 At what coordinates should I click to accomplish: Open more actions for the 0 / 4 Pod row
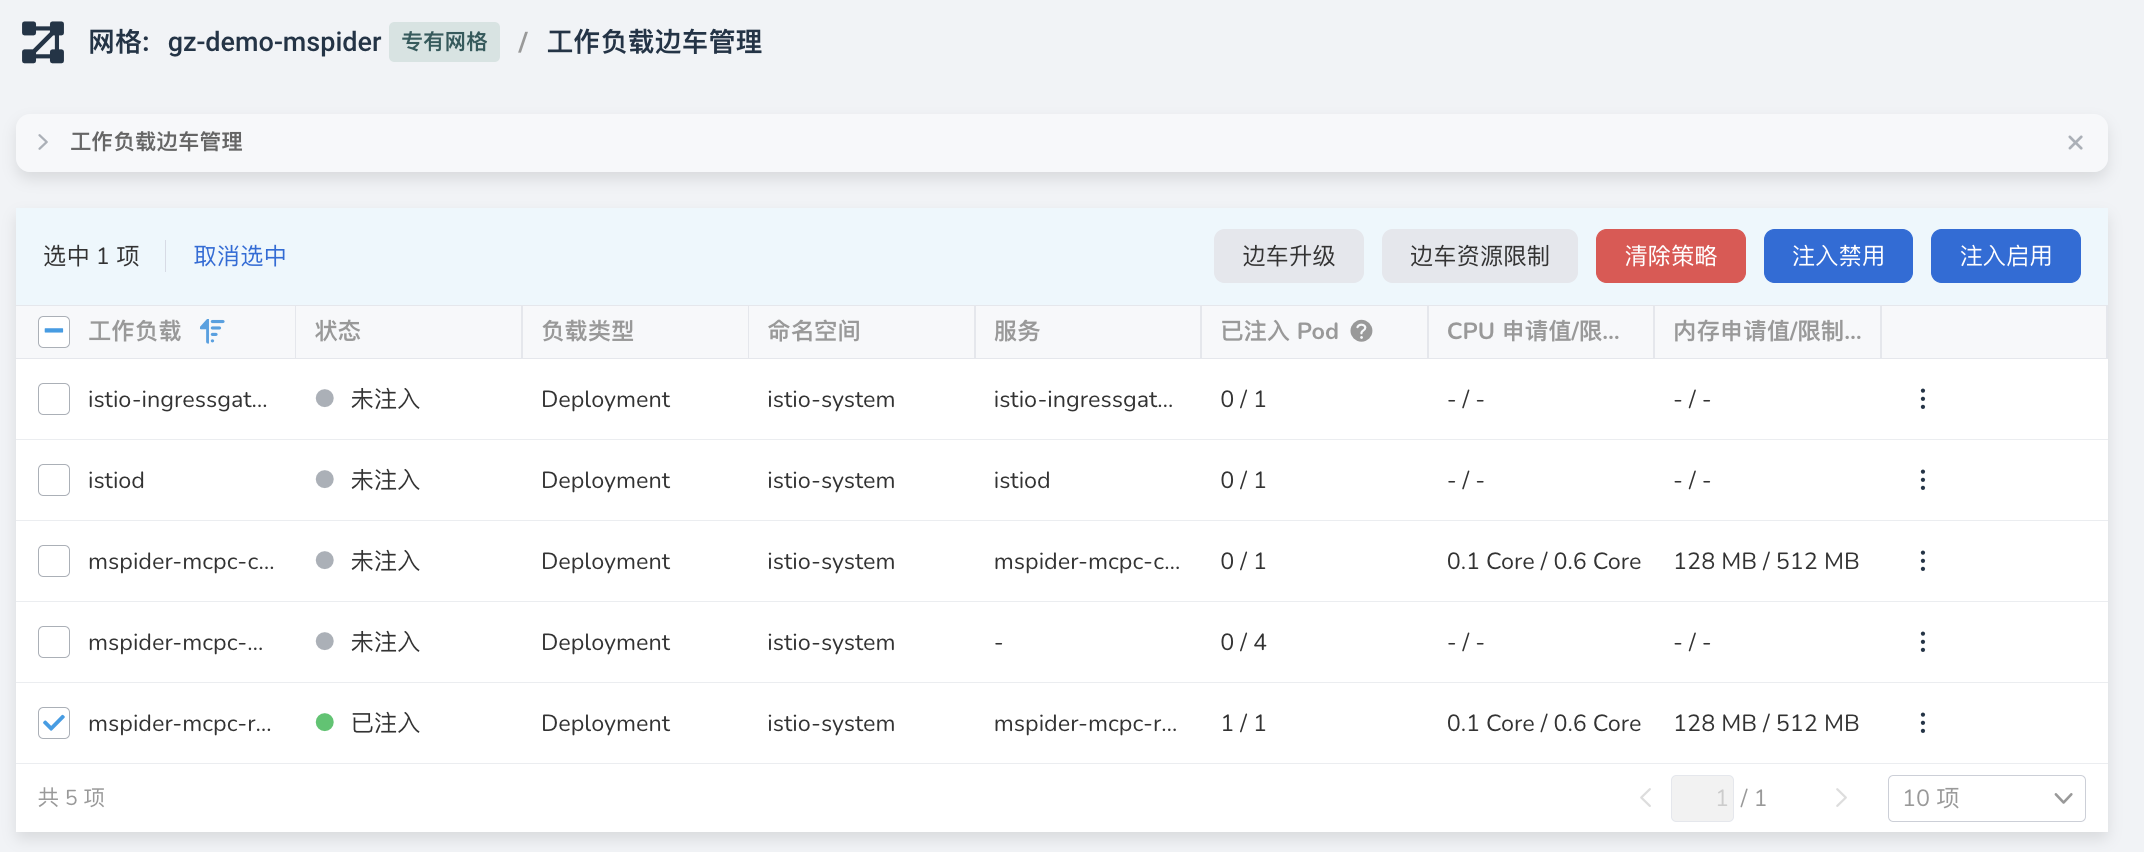pos(1922,642)
